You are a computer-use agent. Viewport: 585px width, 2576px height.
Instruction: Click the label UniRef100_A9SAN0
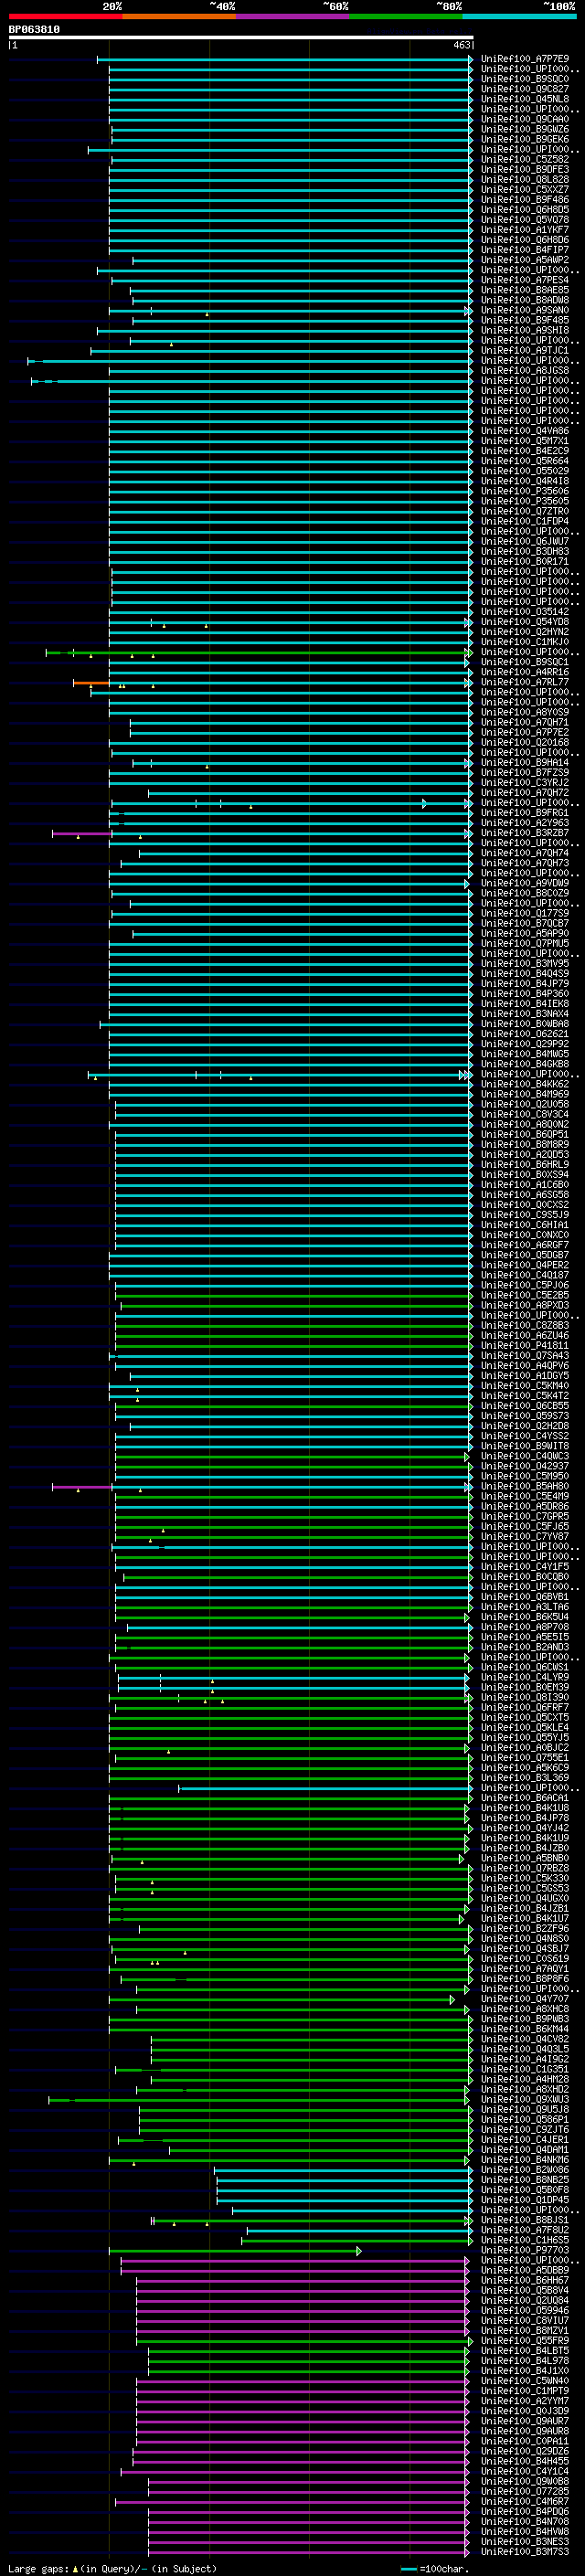click(525, 310)
